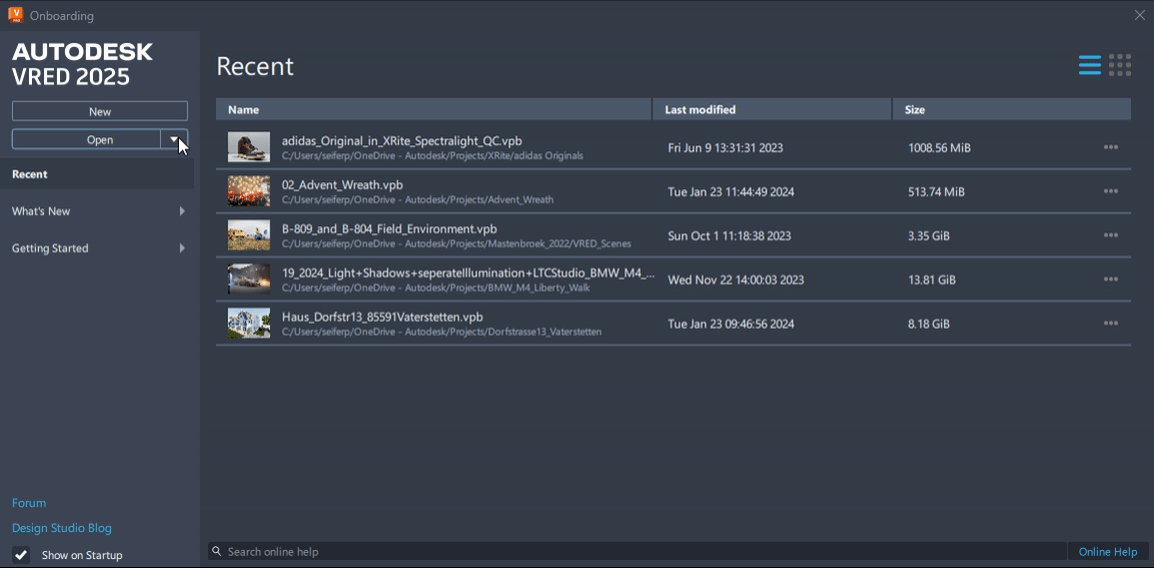The width and height of the screenshot is (1154, 568).
Task: Click the path ending in Projects/Advent_Wreath
Action: [417, 200]
